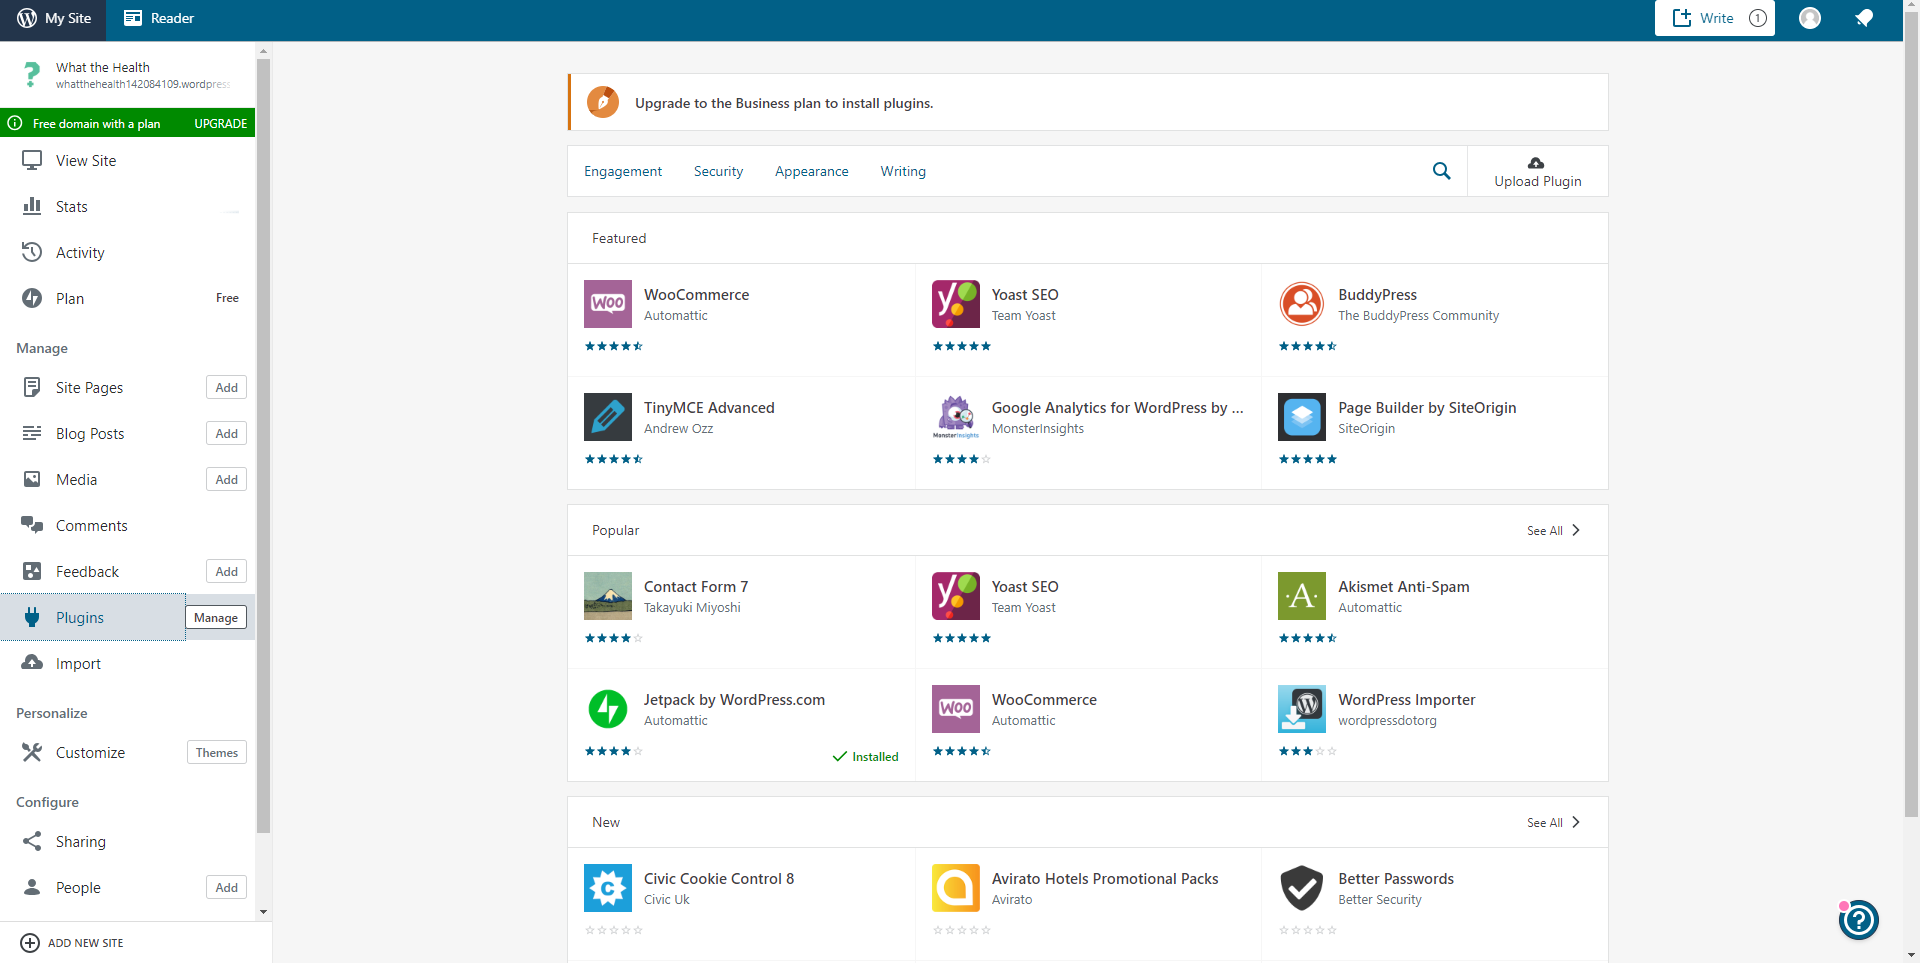Click the WordPress Importer icon
The width and height of the screenshot is (1920, 963).
[1302, 709]
